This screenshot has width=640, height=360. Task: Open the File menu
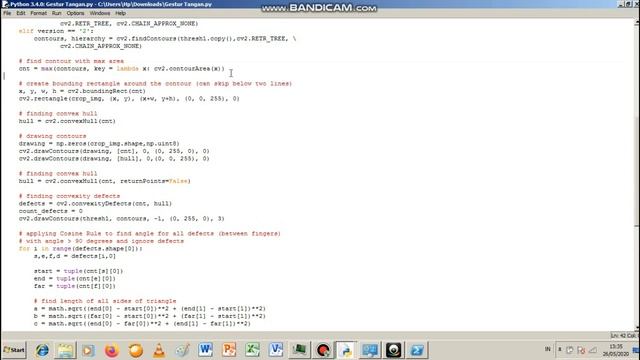7,13
